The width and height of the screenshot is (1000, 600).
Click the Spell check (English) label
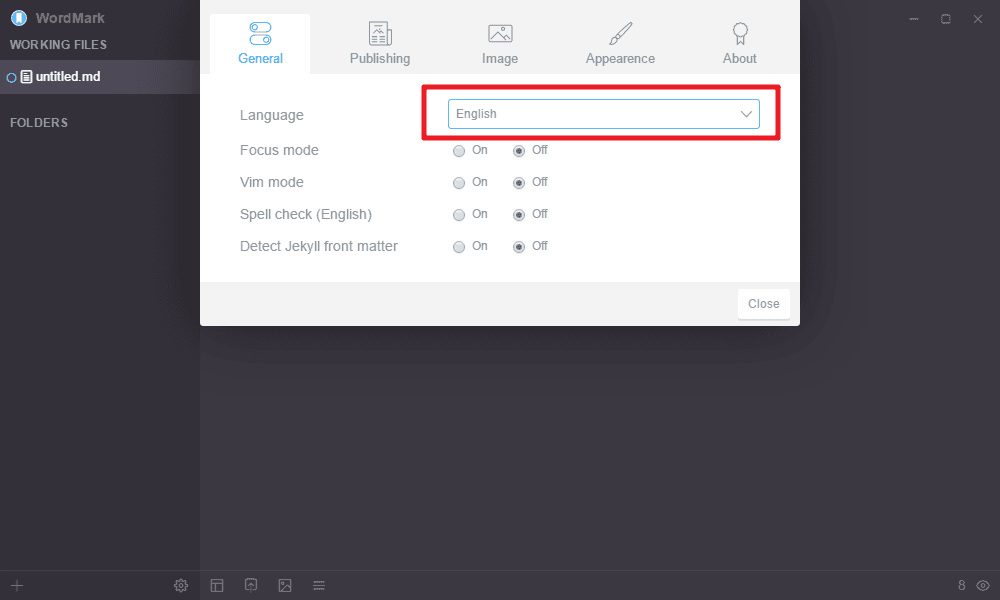[305, 214]
